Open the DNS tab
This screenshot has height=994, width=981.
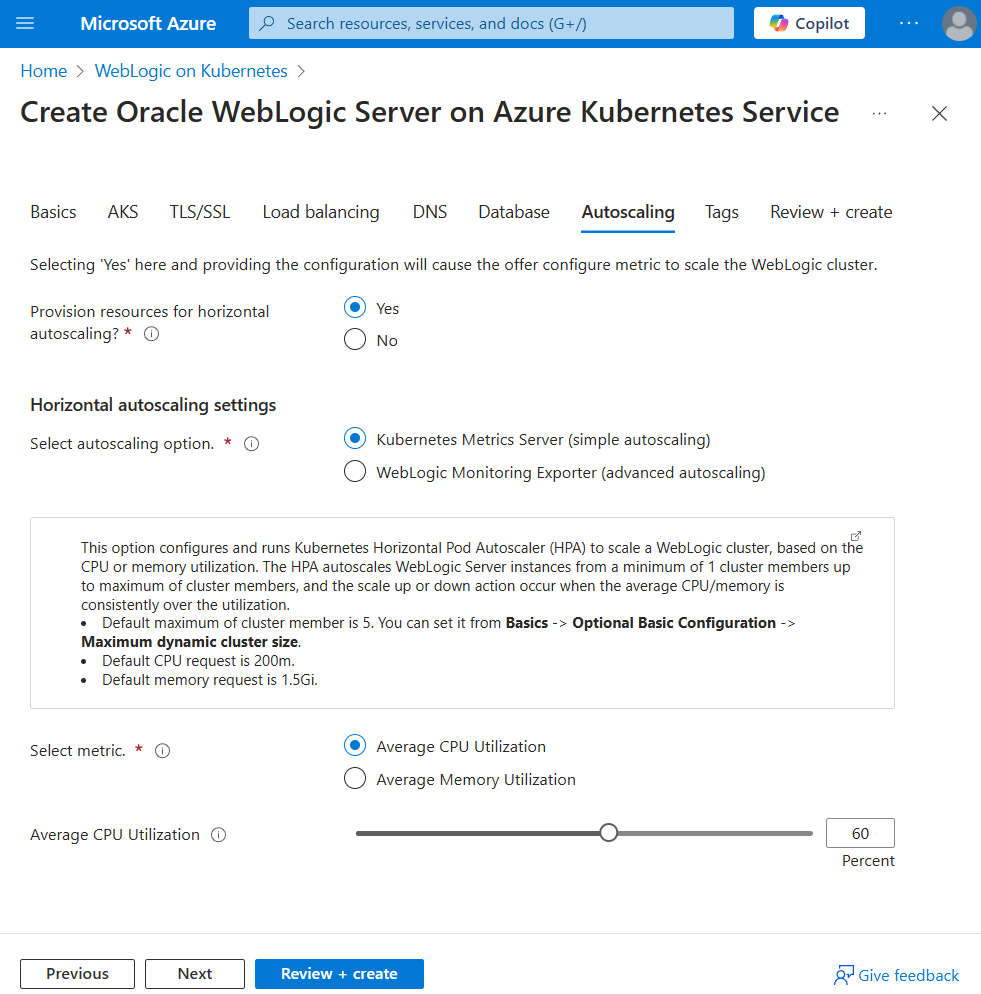coord(430,212)
